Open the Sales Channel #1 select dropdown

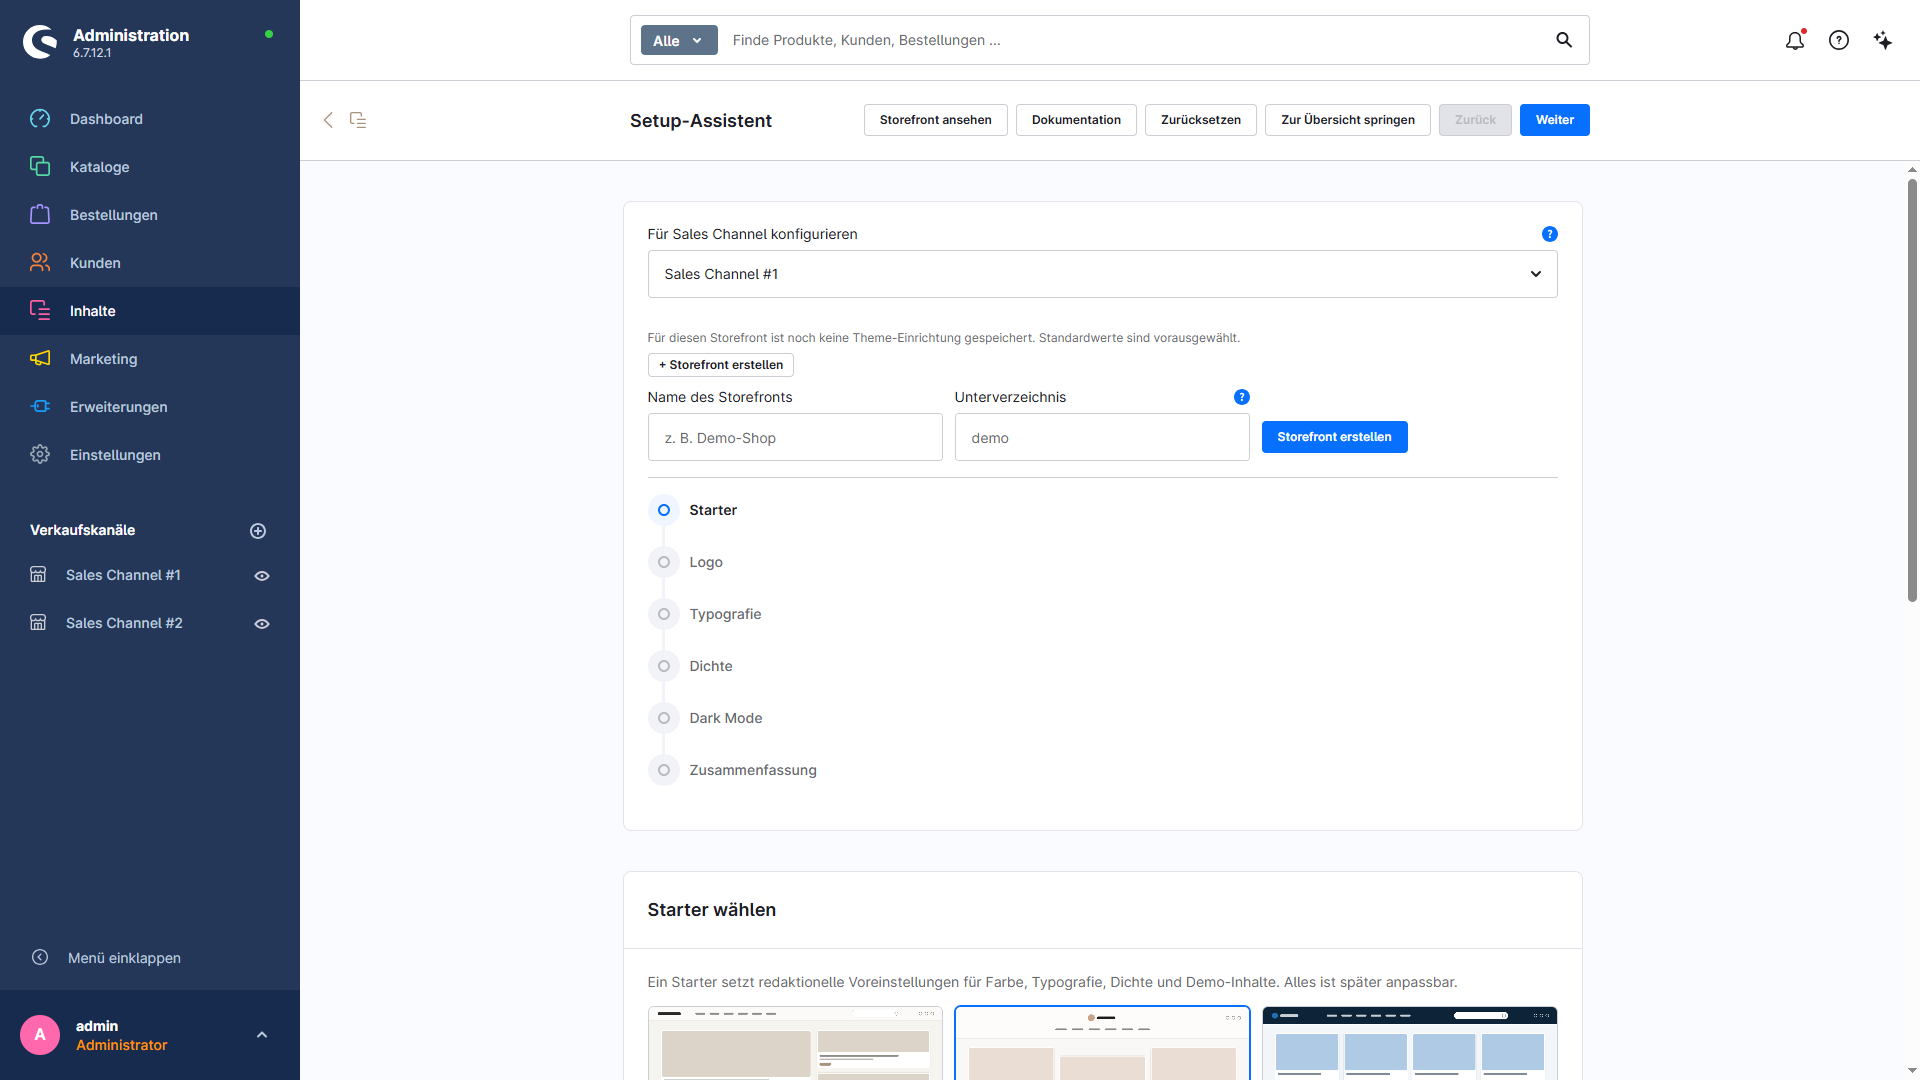[1102, 274]
